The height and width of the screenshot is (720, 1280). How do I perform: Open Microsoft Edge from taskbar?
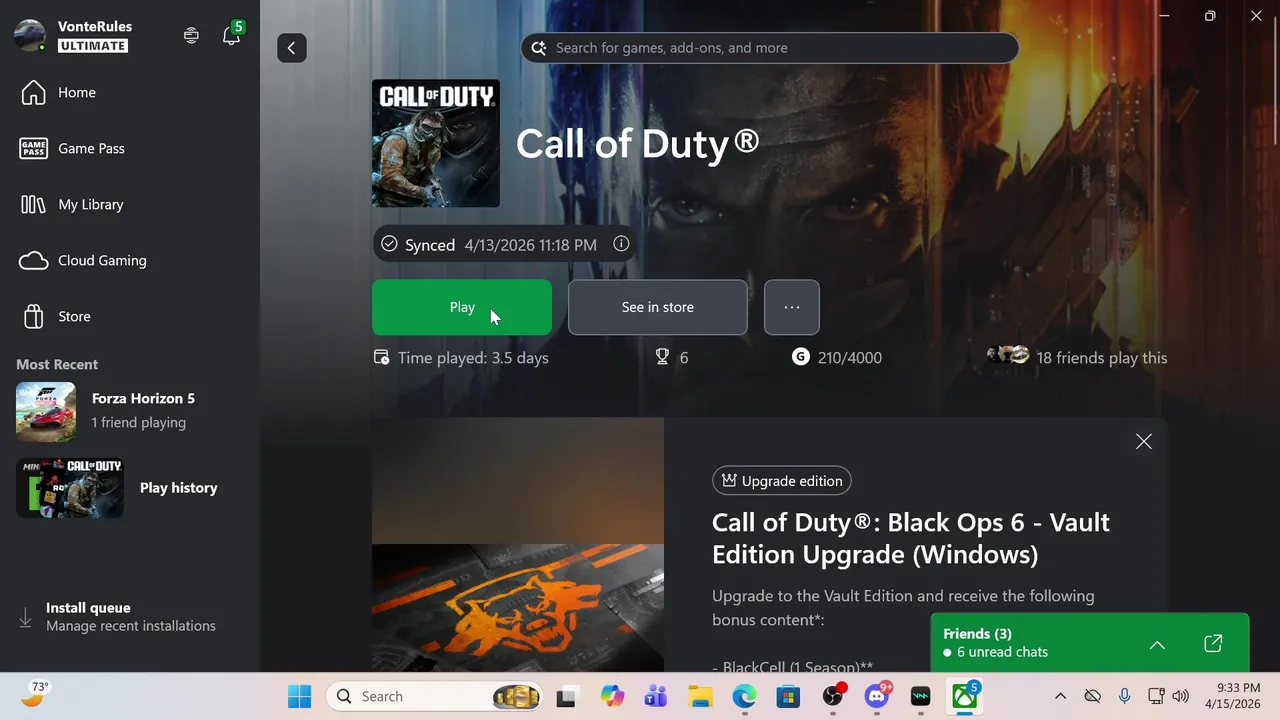744,697
